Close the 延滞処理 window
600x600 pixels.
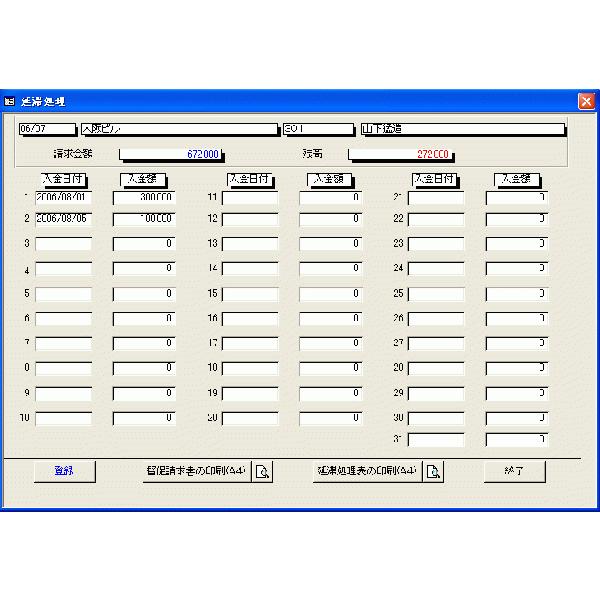[586, 101]
